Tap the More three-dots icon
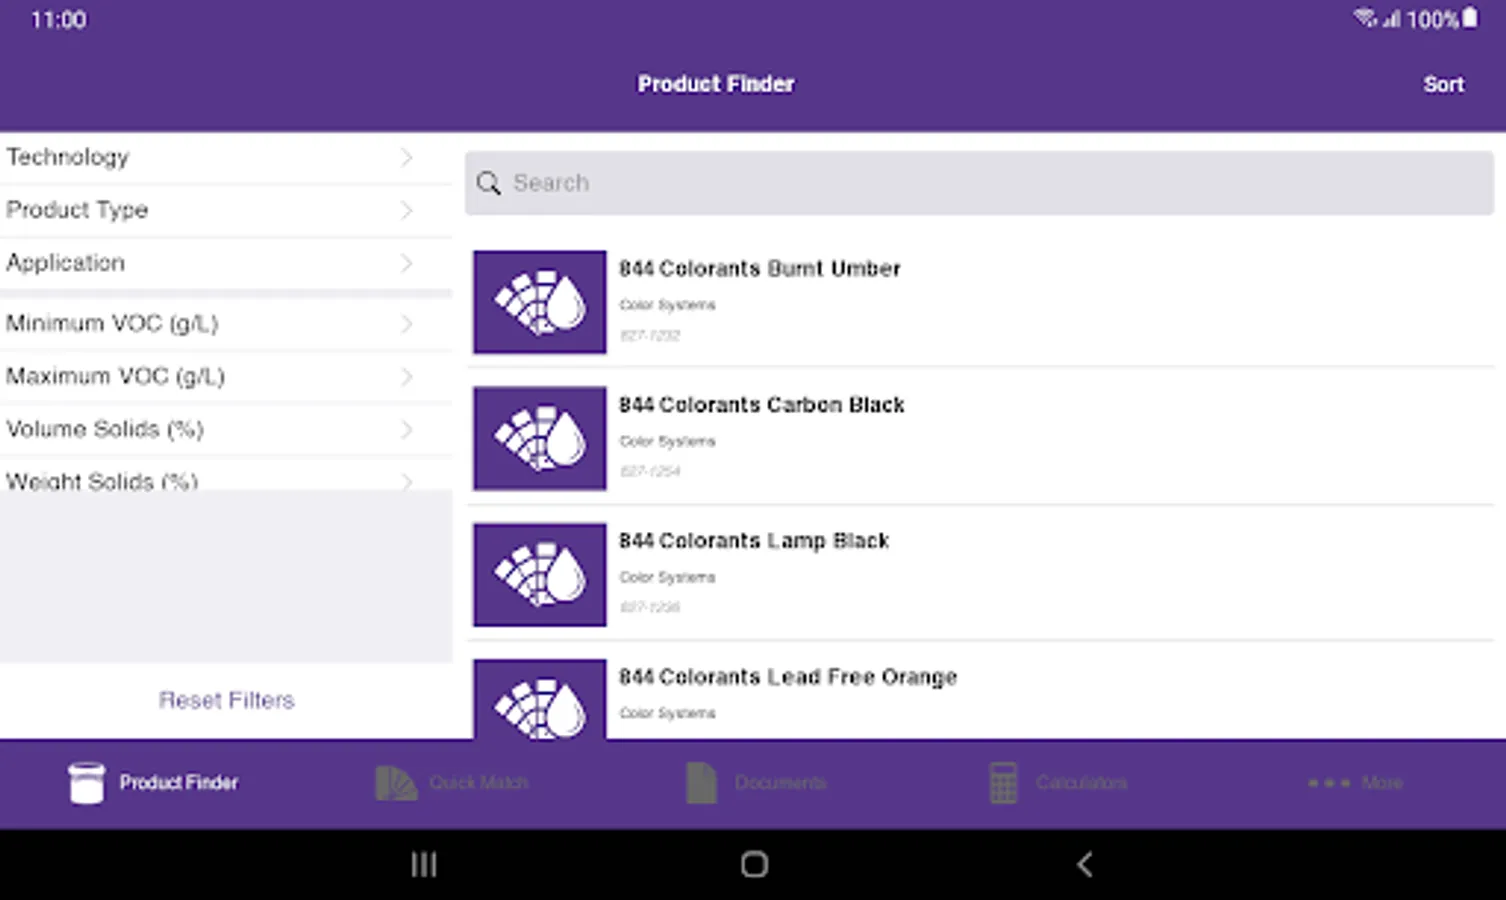1506x900 pixels. tap(1329, 783)
